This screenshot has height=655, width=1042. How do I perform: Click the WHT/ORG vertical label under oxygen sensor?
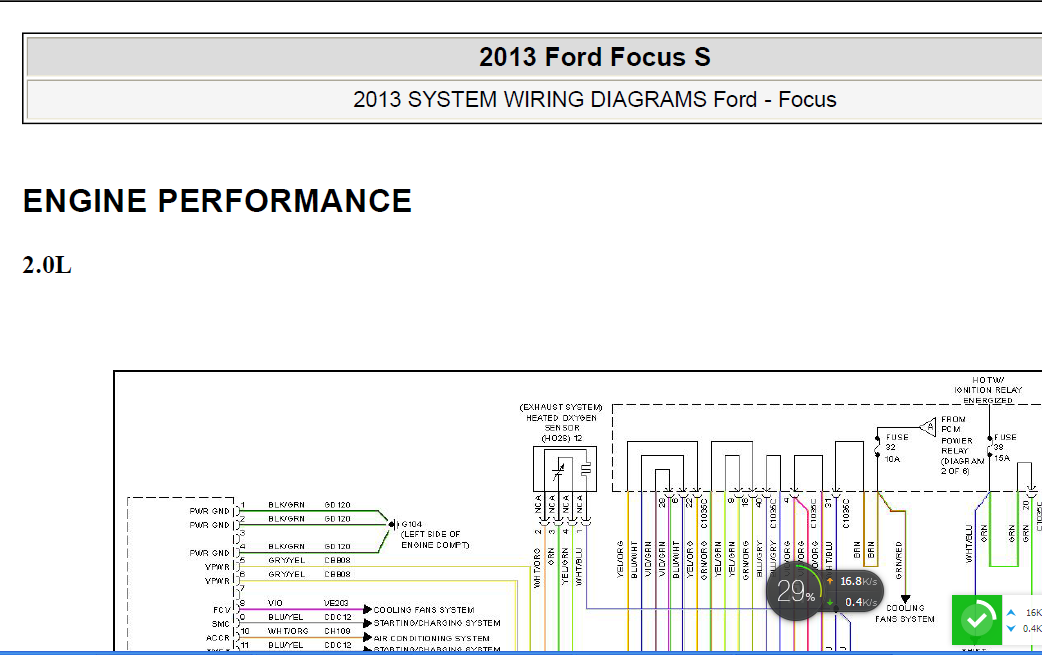coord(537,567)
